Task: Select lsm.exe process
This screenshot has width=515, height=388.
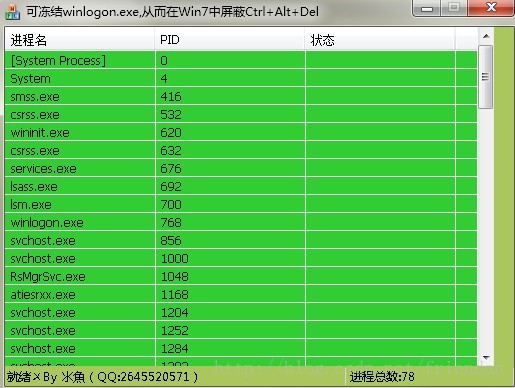Action: click(241, 204)
